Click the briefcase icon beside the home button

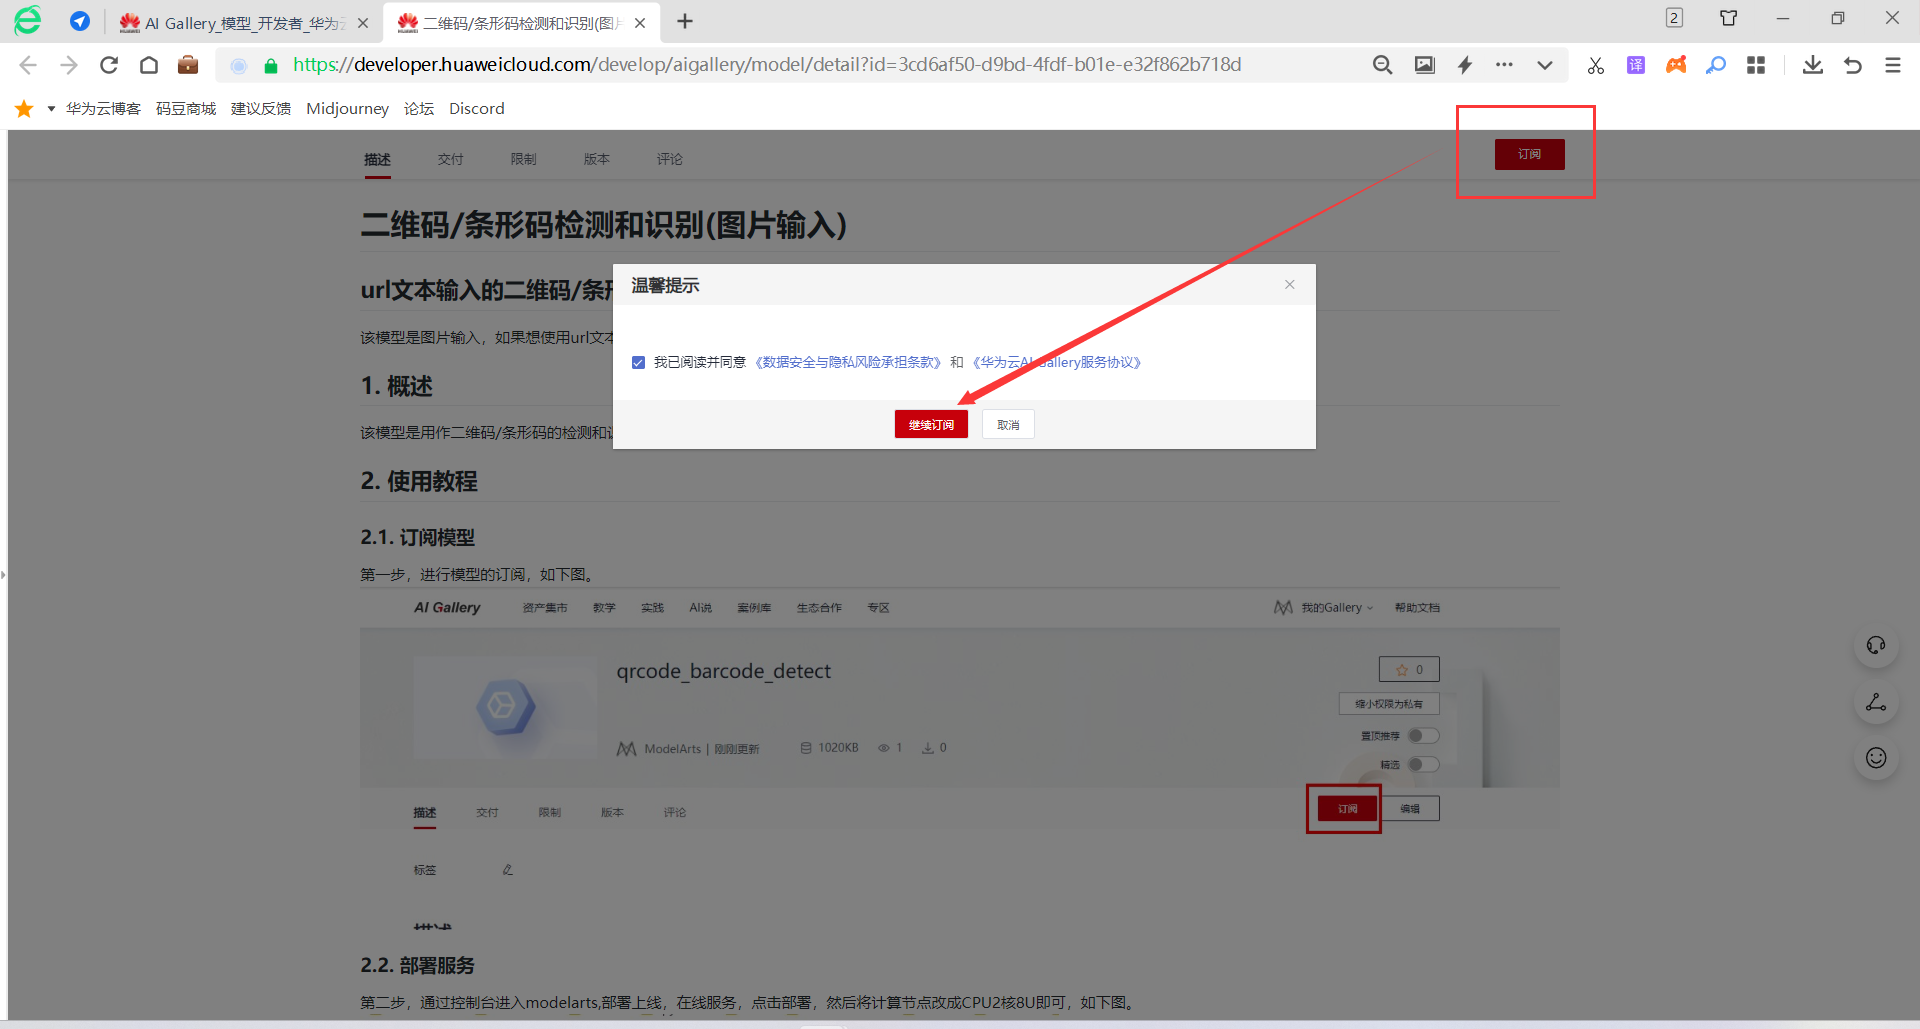click(188, 65)
